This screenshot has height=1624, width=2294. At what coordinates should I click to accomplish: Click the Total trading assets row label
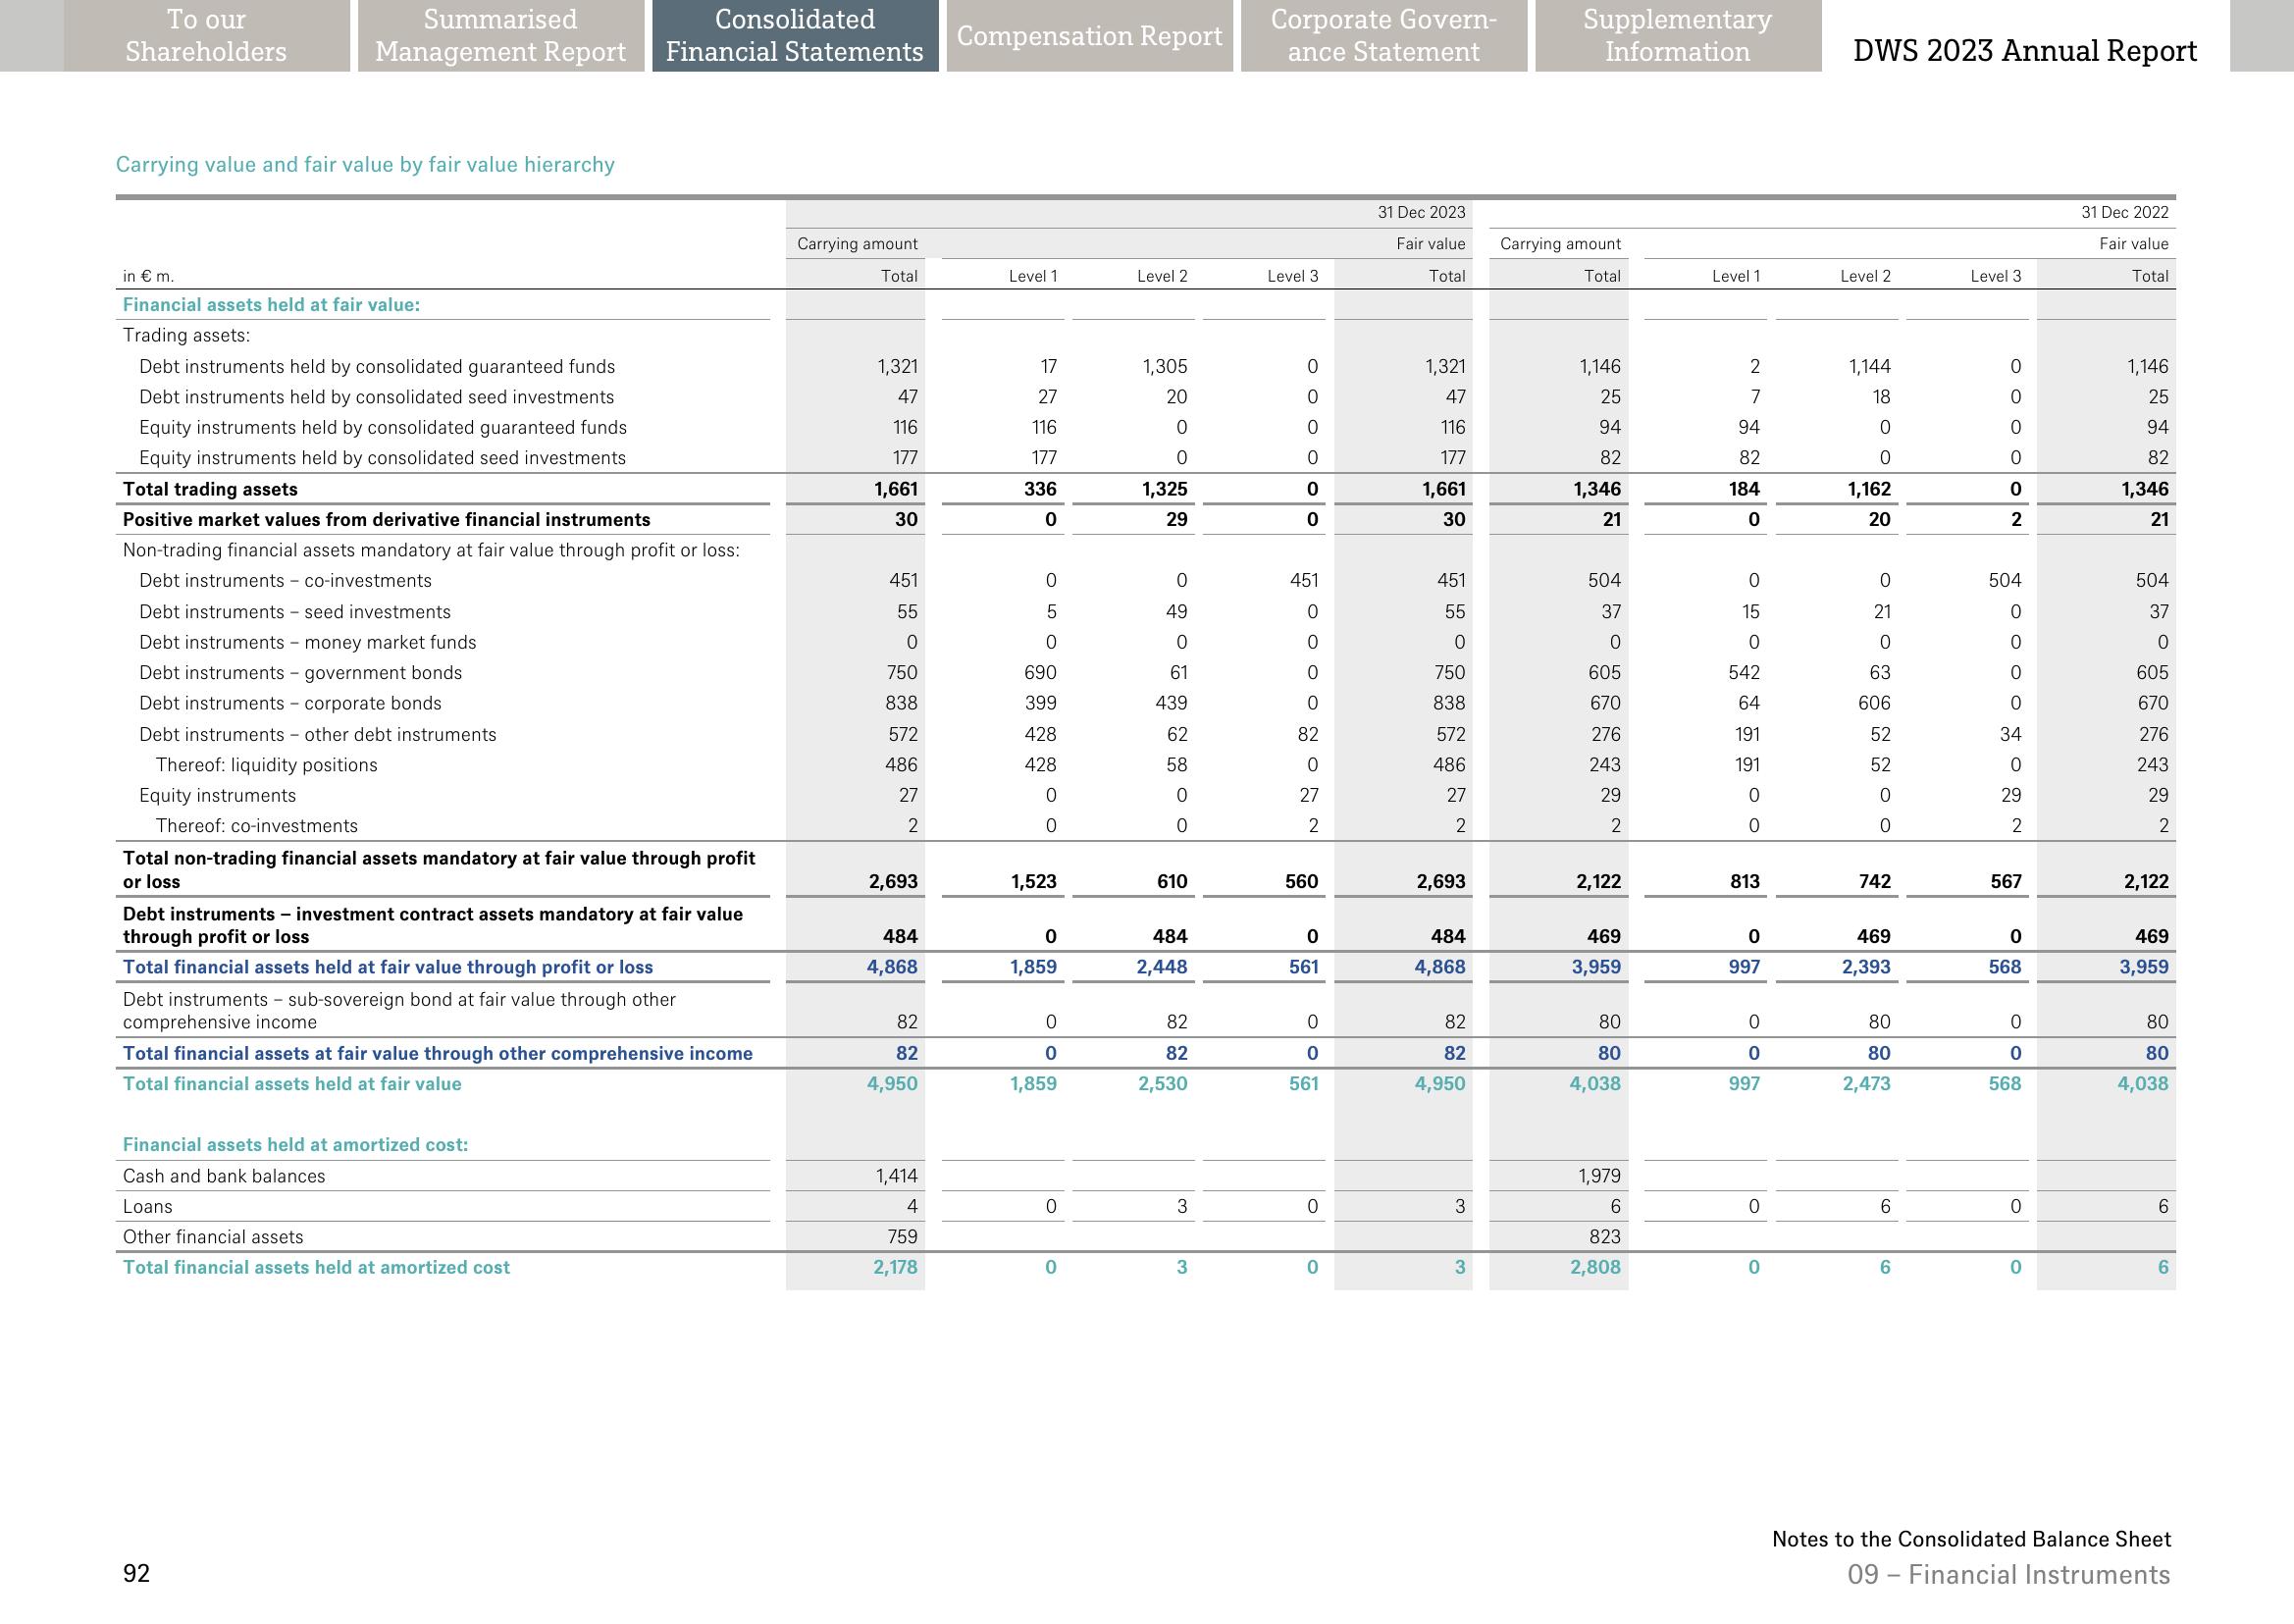coord(210,489)
